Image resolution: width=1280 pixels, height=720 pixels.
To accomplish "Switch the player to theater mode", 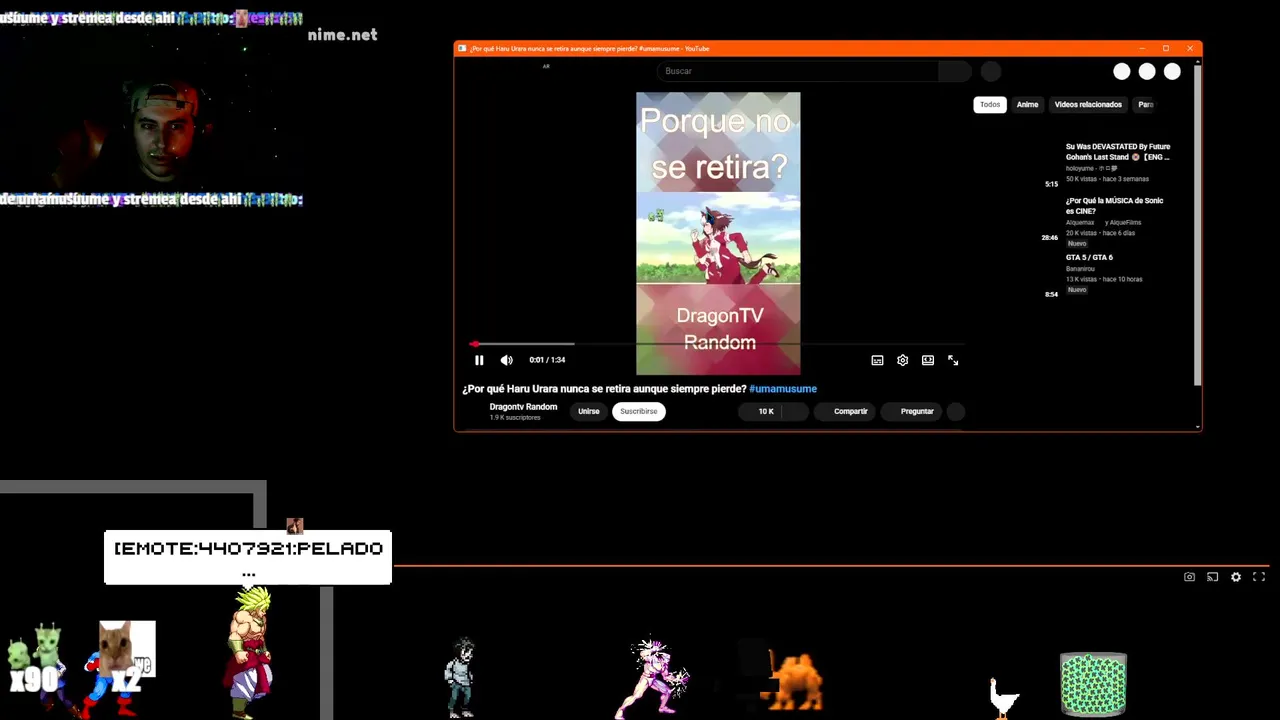I will click(x=928, y=360).
